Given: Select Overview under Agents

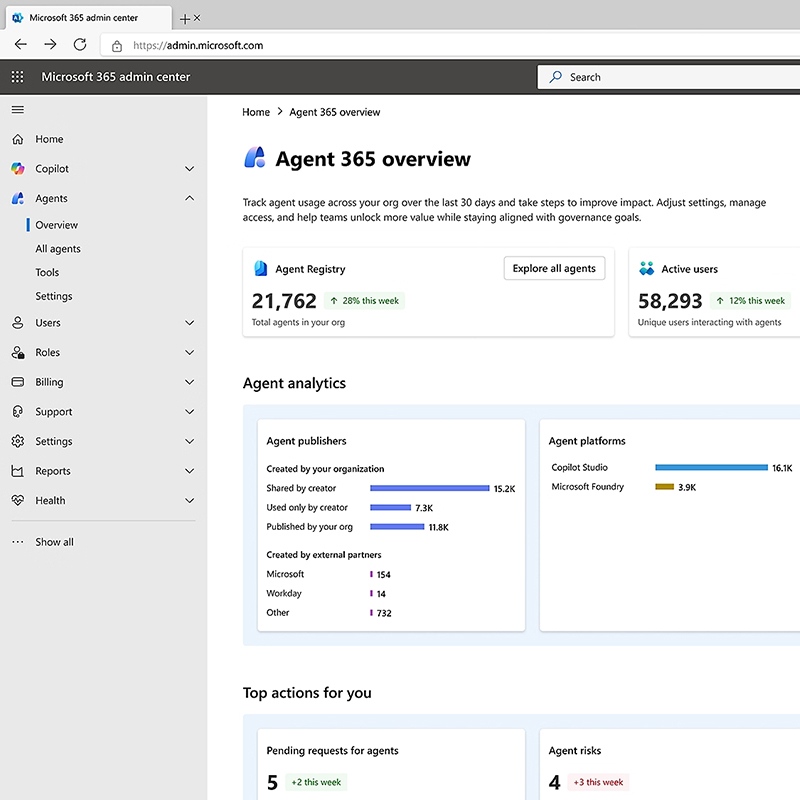Looking at the screenshot, I should click(x=57, y=225).
